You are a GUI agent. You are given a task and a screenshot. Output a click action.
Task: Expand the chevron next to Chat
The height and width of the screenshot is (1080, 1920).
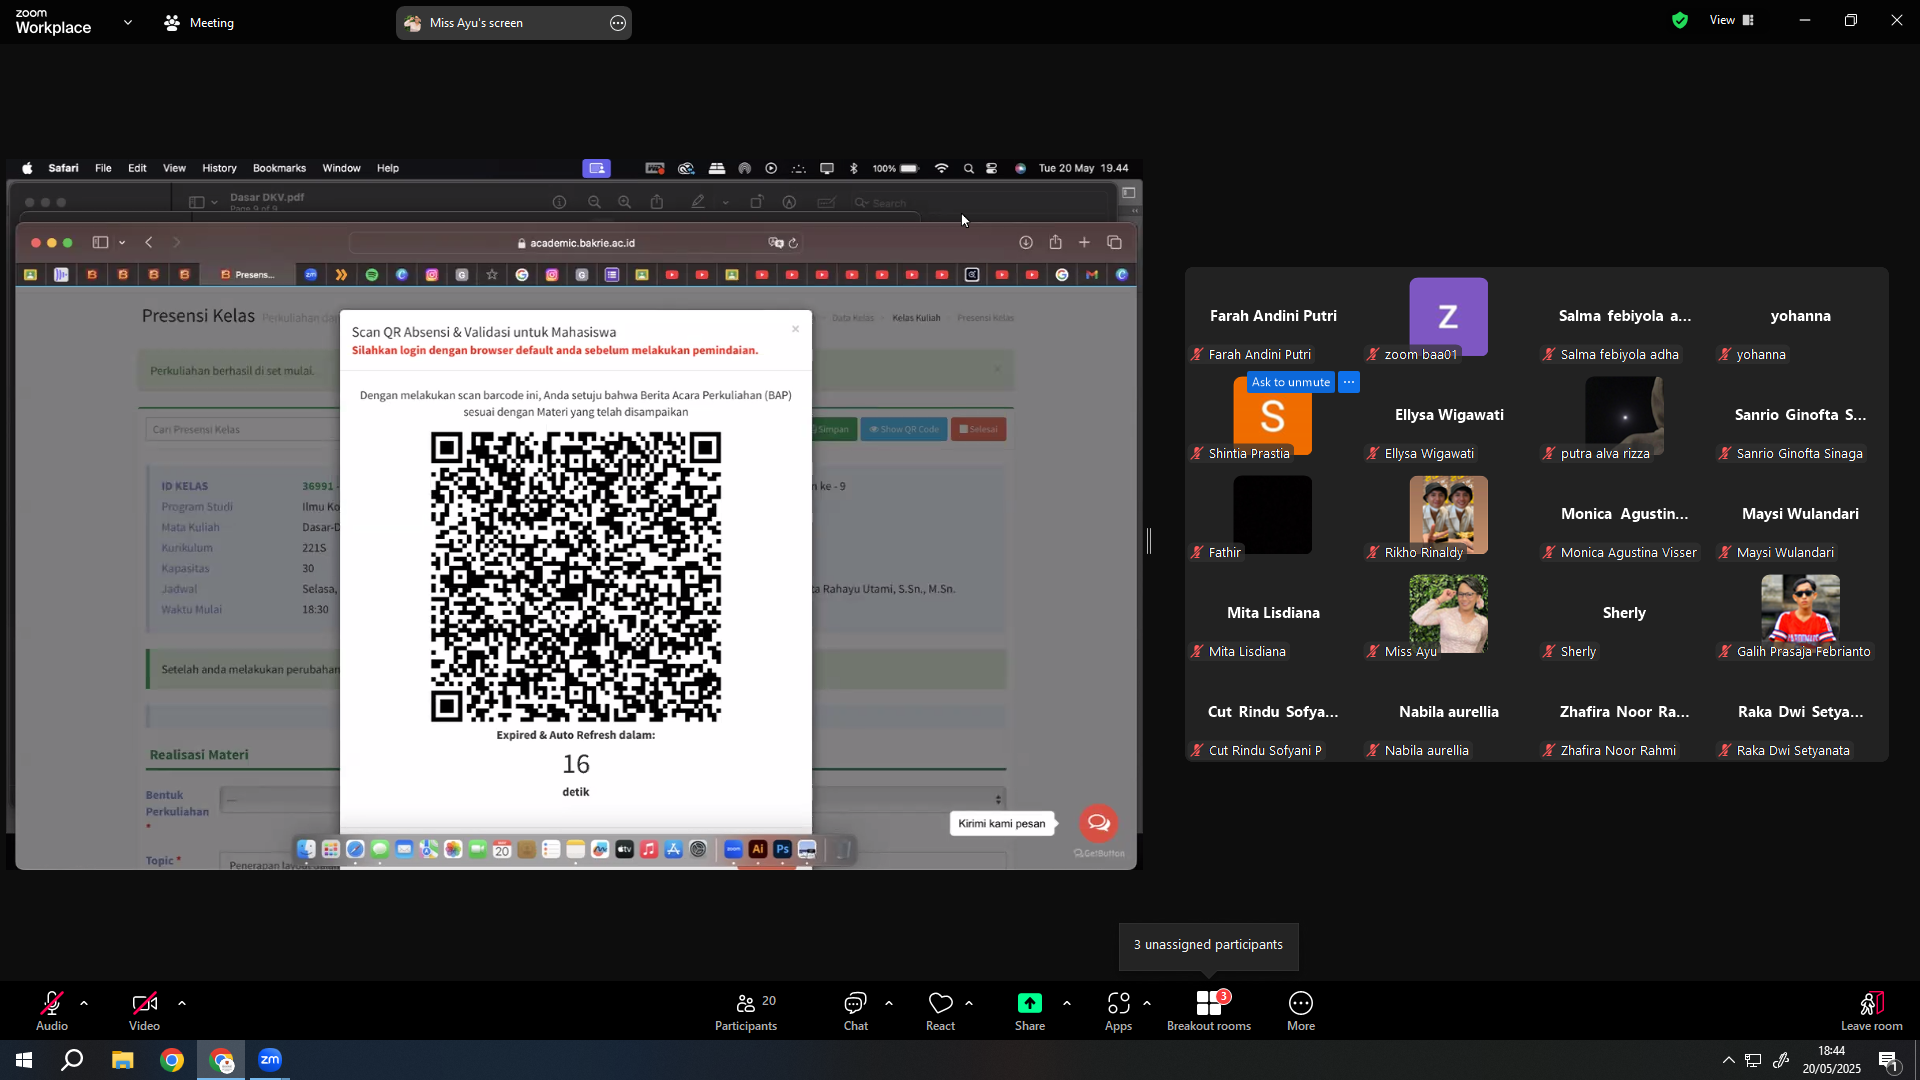(x=889, y=1003)
